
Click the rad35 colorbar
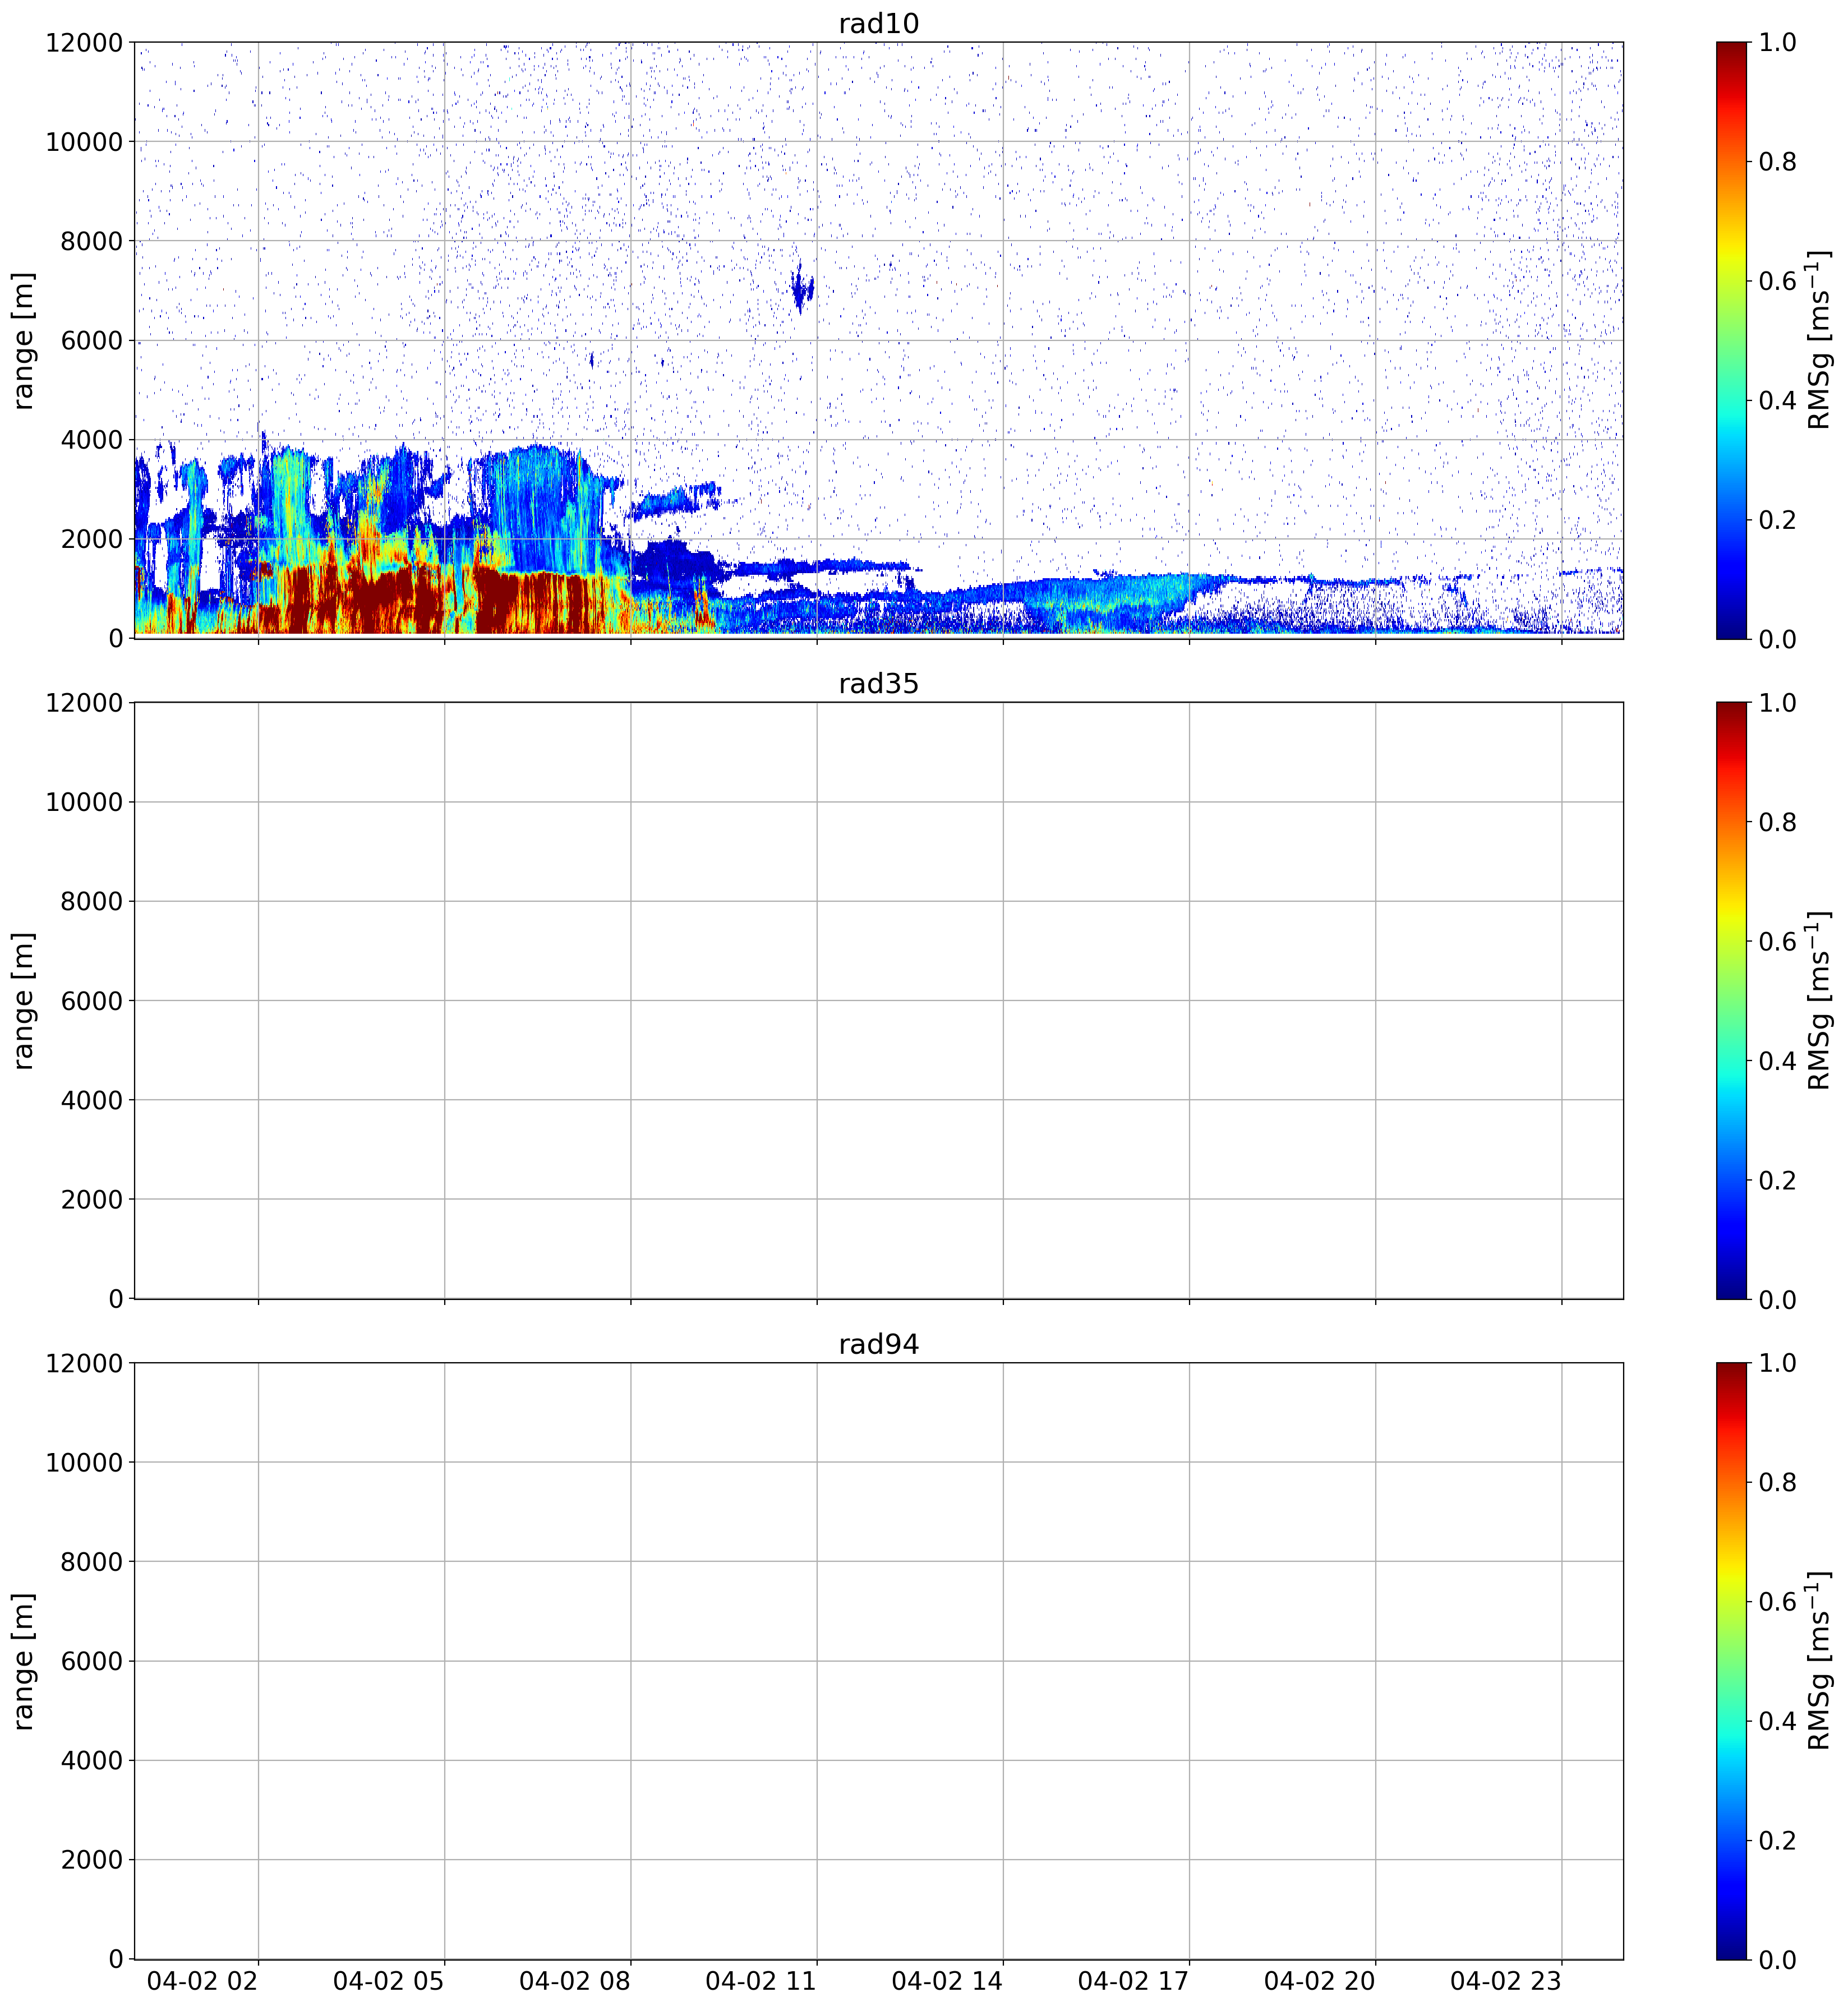[1731, 1000]
